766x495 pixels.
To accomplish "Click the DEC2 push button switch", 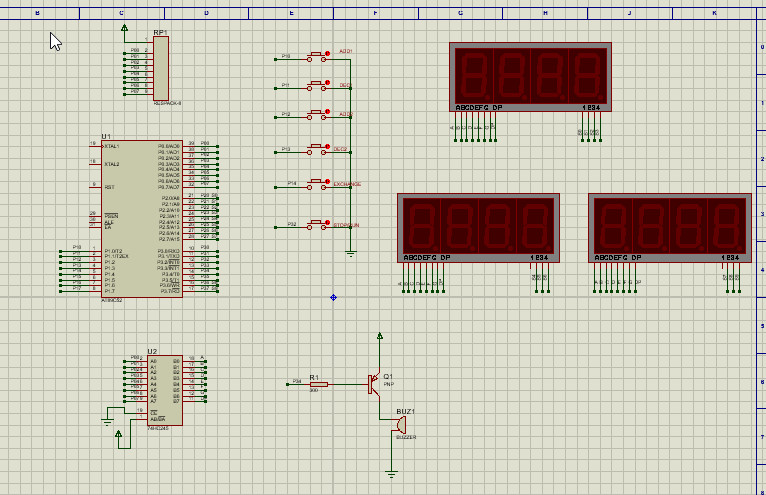I will (x=317, y=150).
